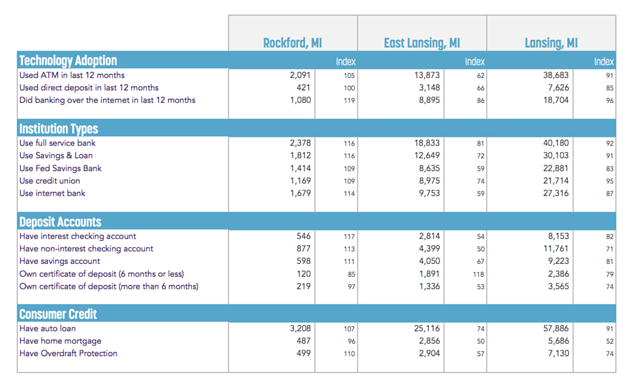Click Lansing overdraft protection value 7,130

click(x=558, y=353)
